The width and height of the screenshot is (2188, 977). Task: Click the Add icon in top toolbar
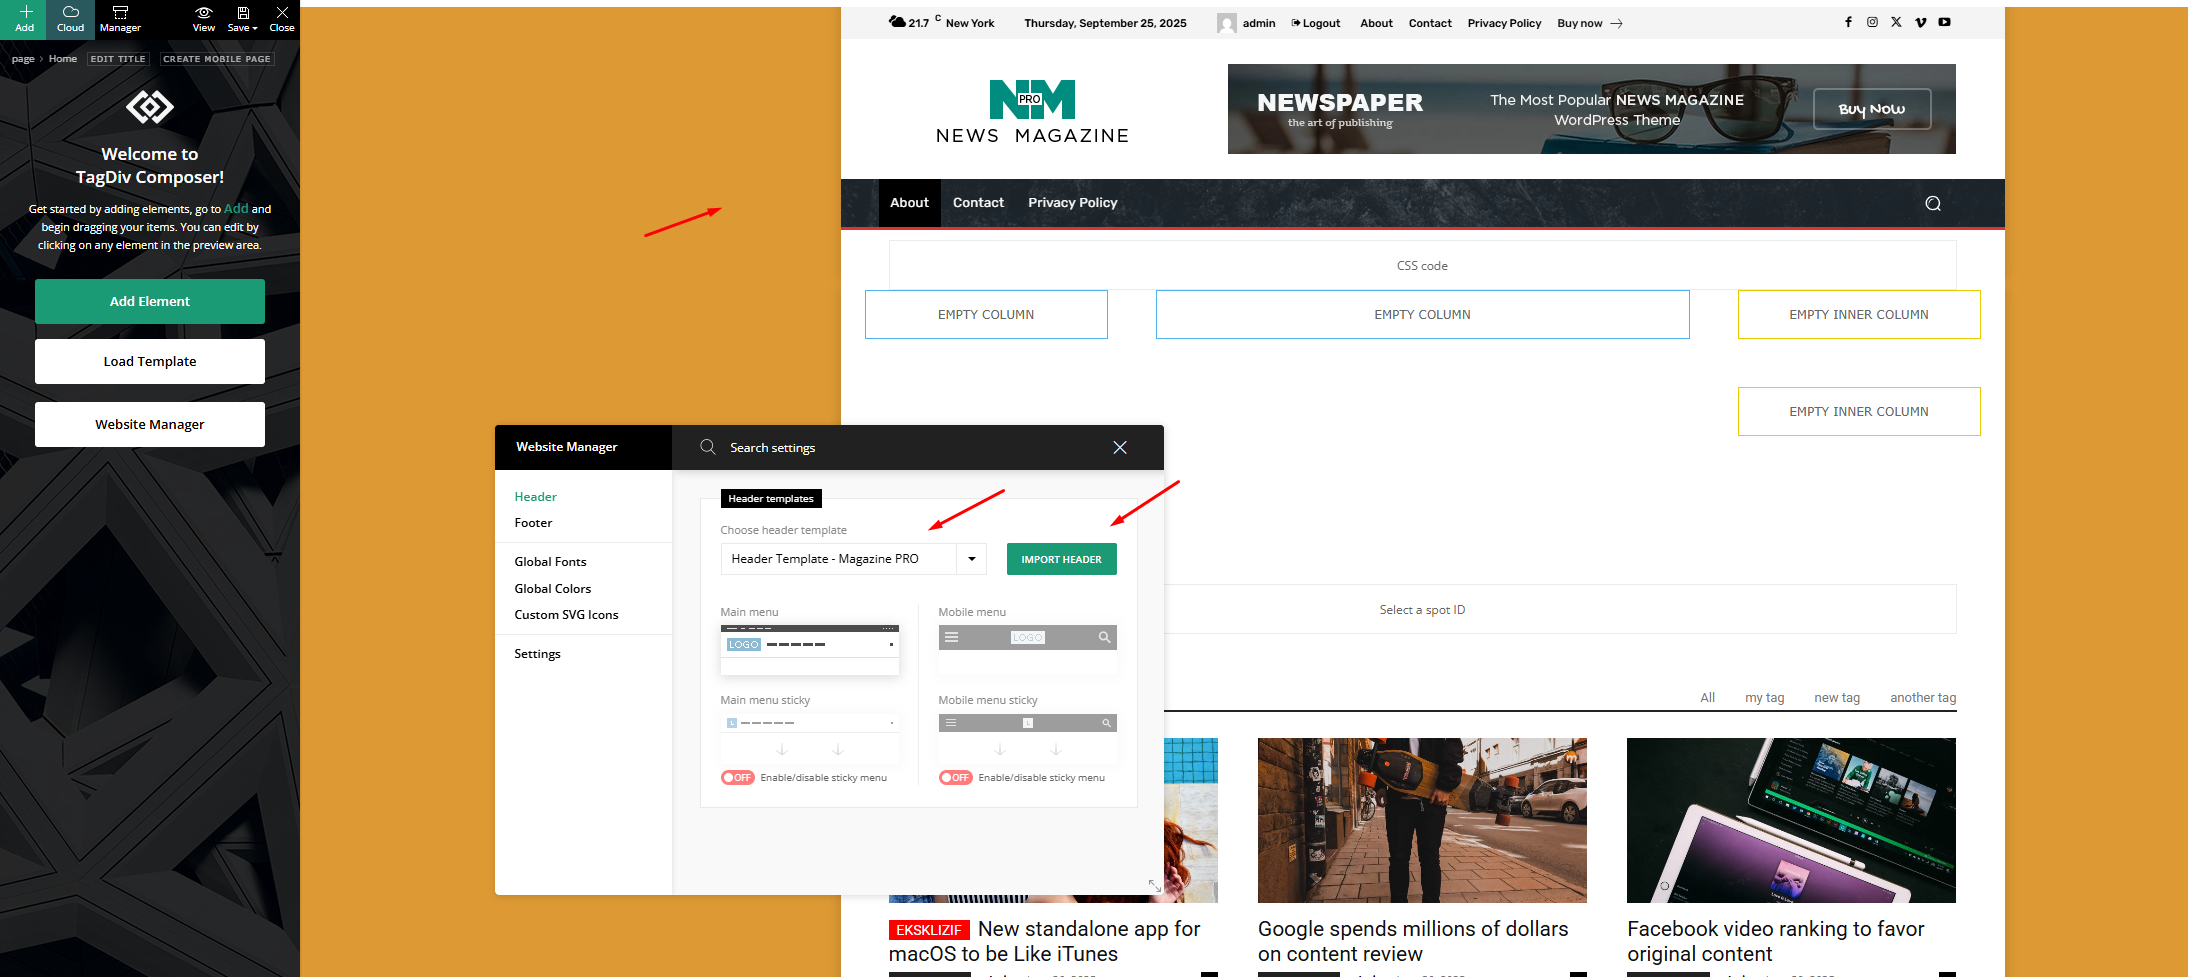click(25, 19)
